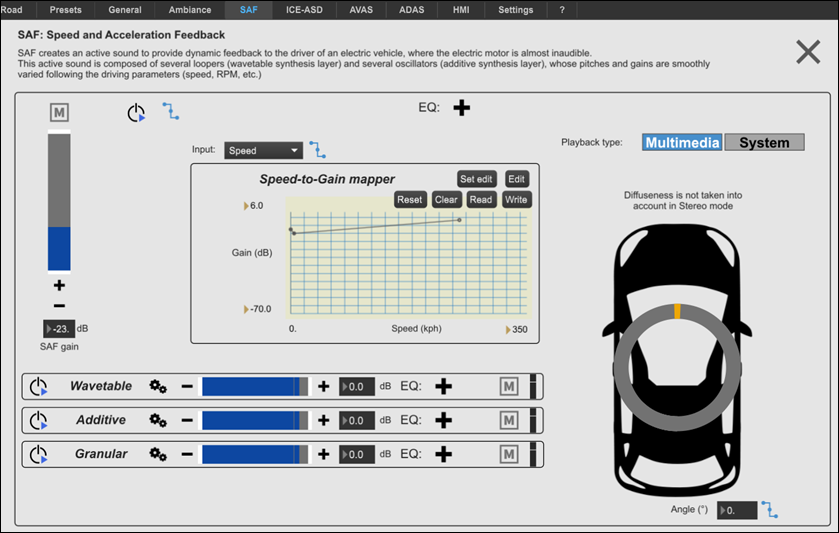Open Granular settings gears

point(158,454)
